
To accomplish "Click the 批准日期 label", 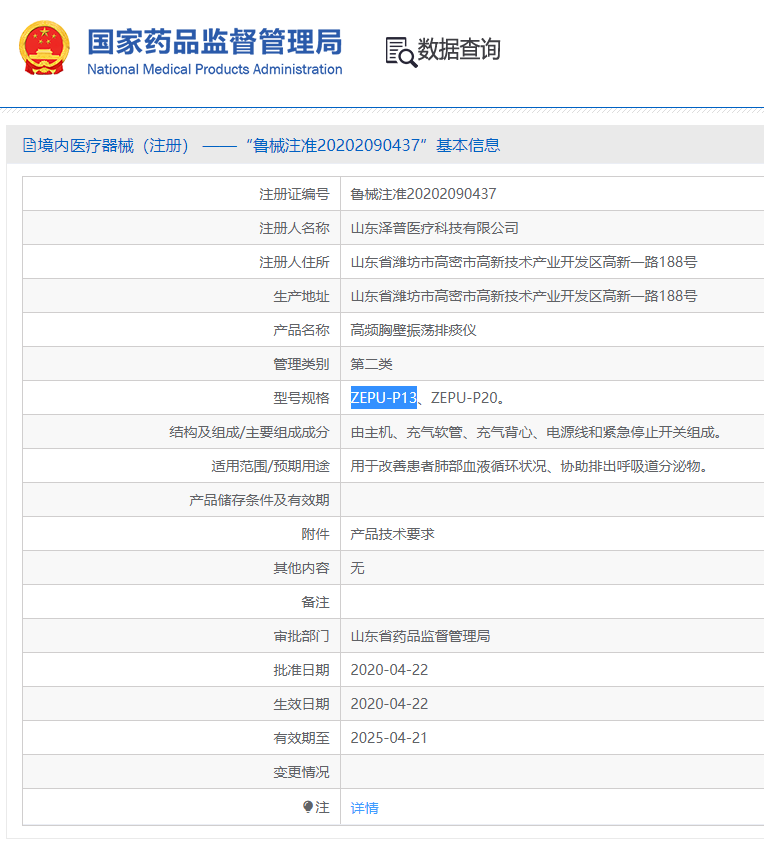I will click(301, 670).
